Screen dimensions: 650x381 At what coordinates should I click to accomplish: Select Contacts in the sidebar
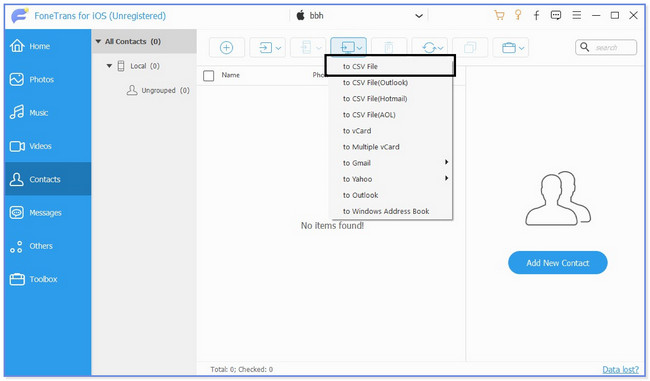point(48,179)
